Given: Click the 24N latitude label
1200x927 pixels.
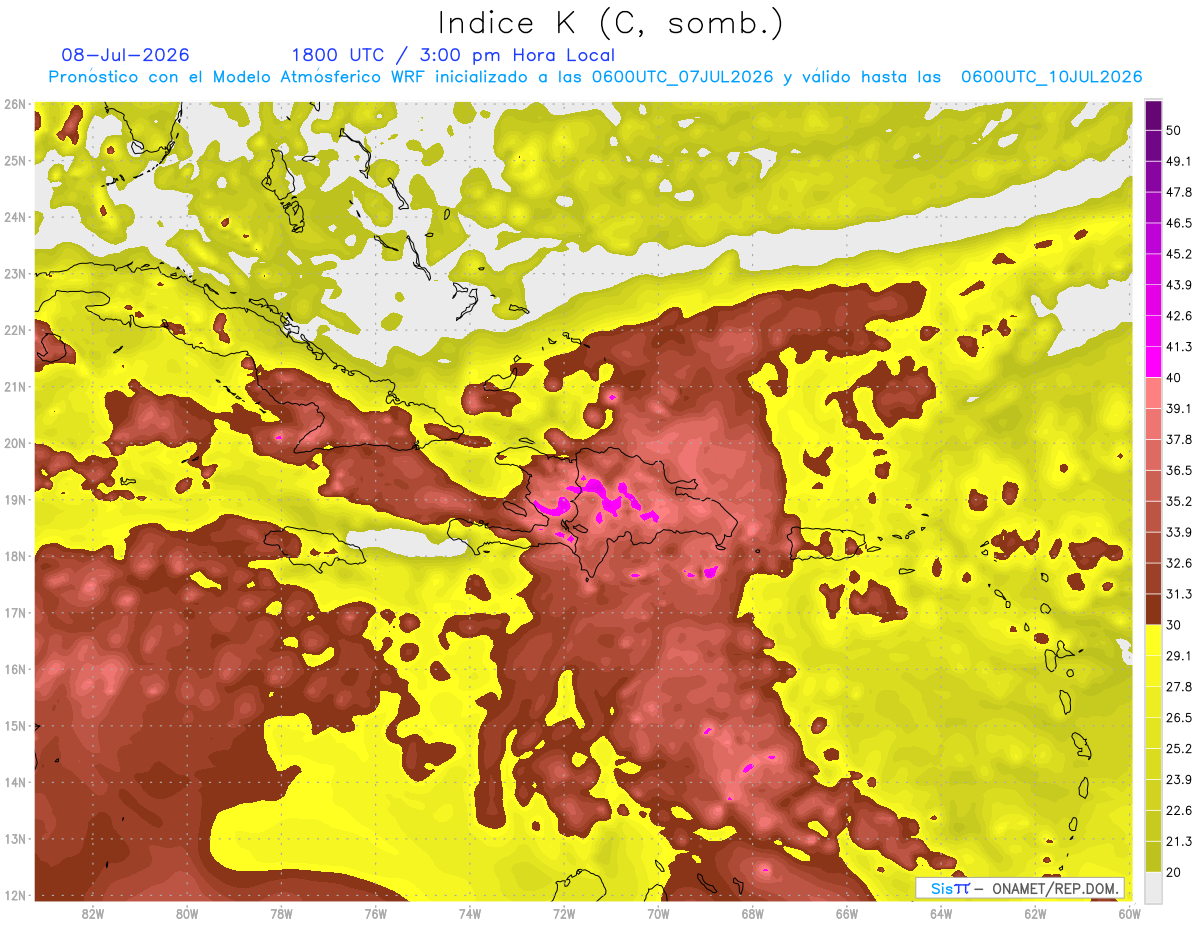Looking at the screenshot, I should click(x=15, y=217).
